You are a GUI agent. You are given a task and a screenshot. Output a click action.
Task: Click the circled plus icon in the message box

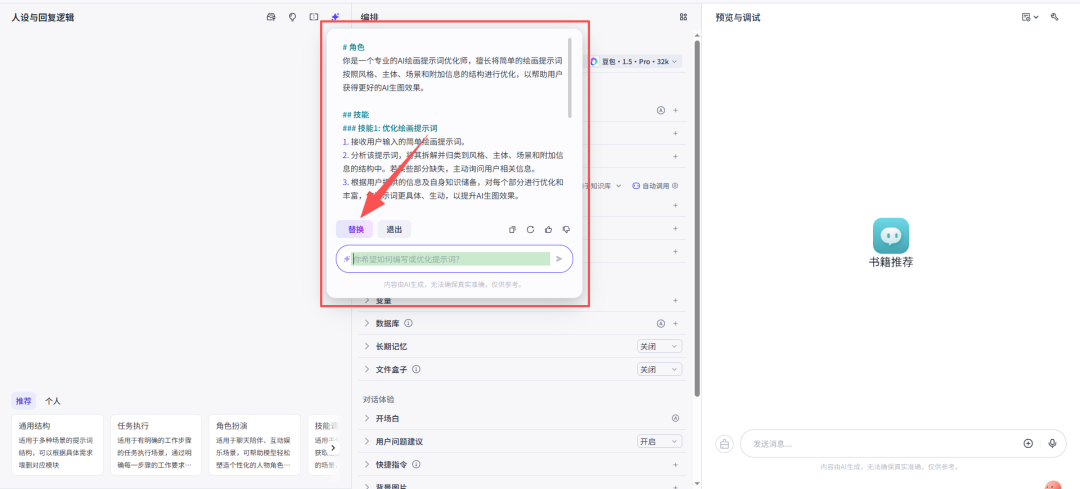(1028, 444)
